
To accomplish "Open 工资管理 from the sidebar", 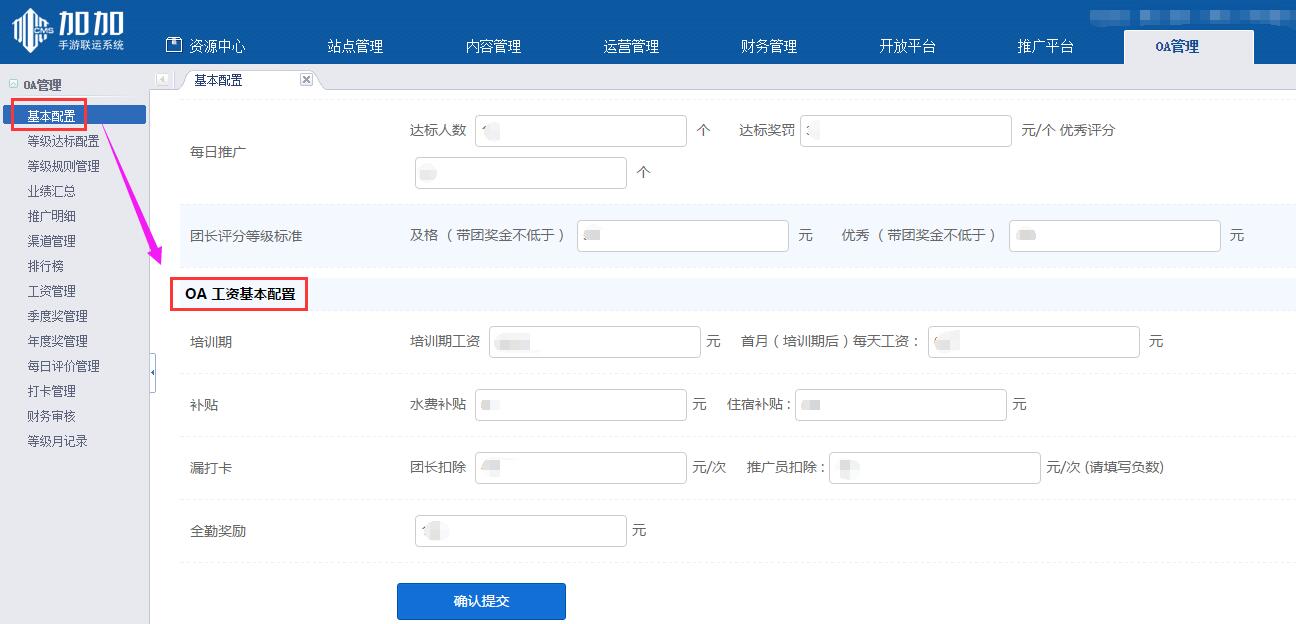I will 51,291.
